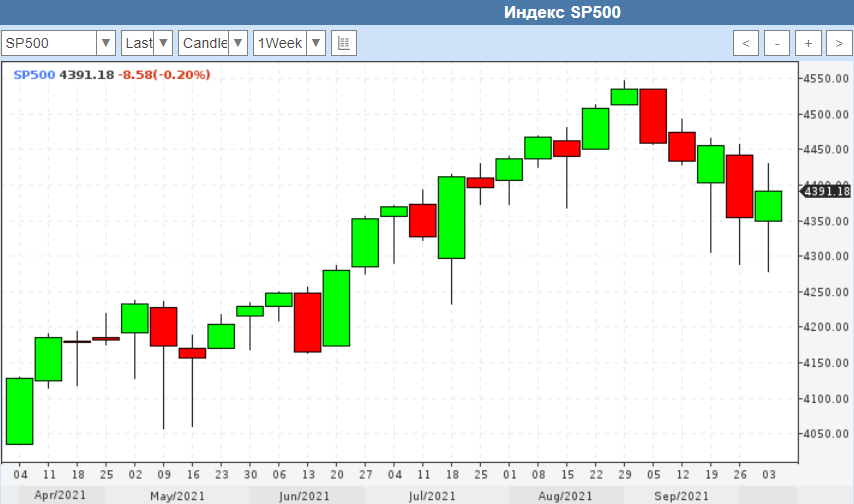Open the data table view icon
854x504 pixels.
click(x=343, y=43)
